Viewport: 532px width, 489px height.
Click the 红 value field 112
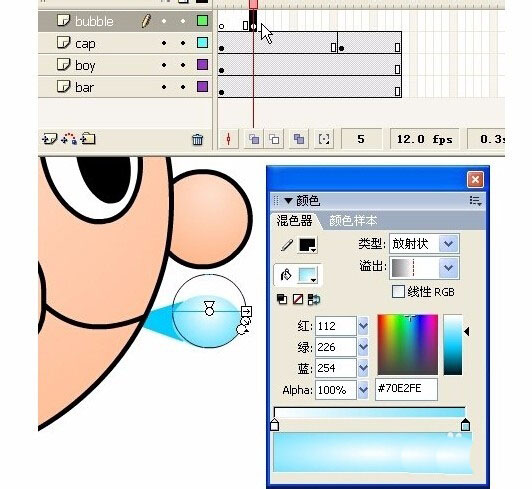[336, 326]
